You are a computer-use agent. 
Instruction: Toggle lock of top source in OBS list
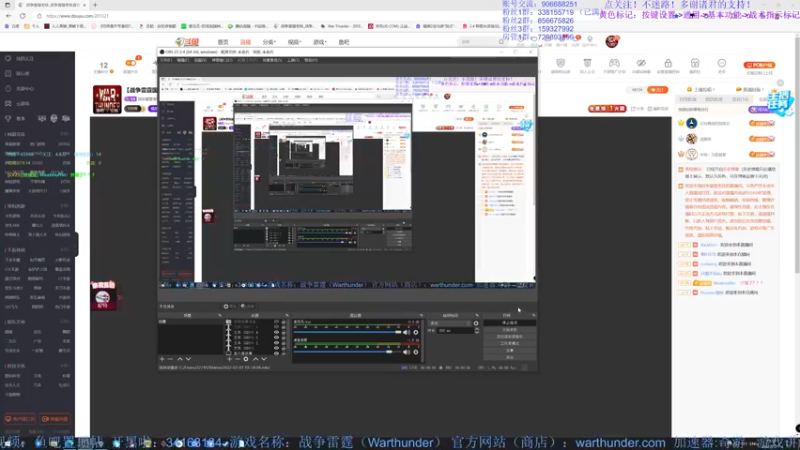coord(283,322)
